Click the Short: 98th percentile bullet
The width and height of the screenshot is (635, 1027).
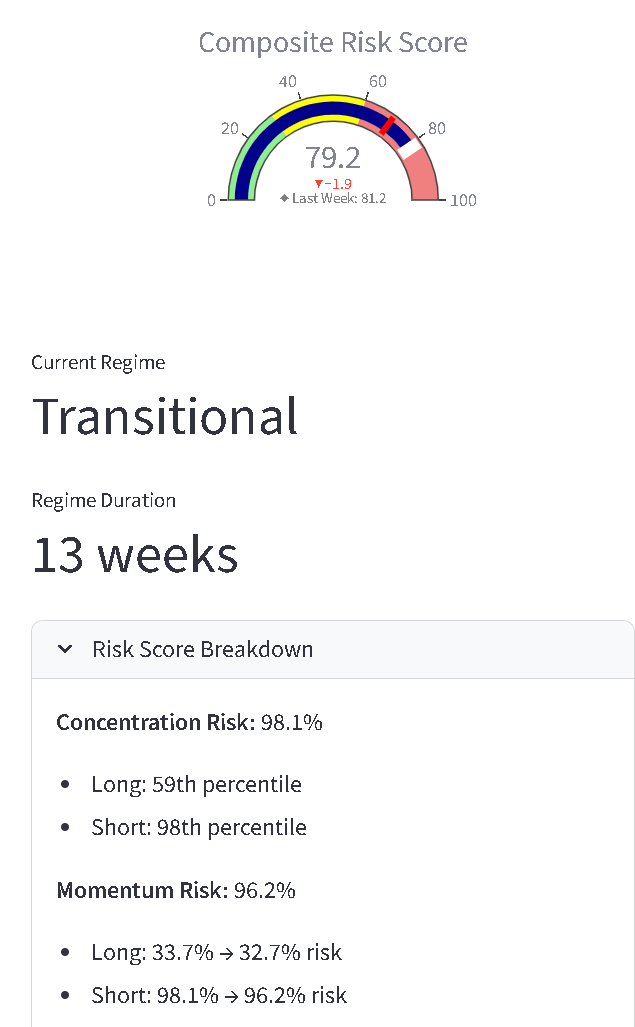click(x=199, y=827)
